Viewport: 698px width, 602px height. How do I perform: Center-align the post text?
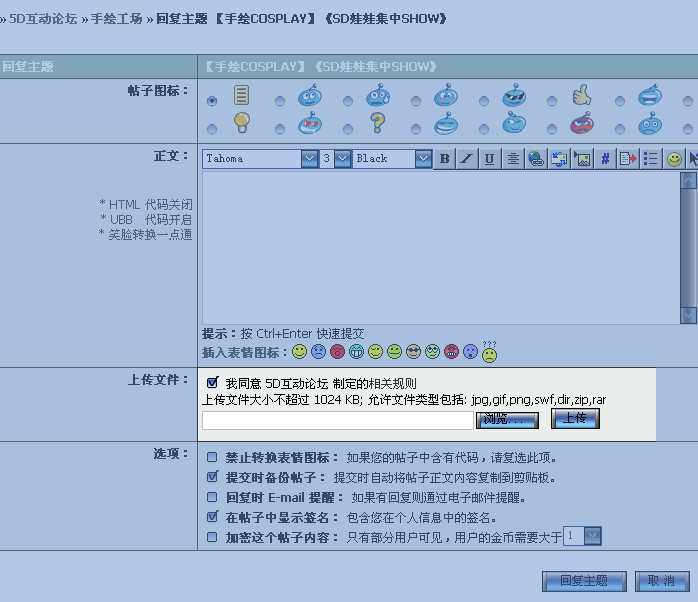click(x=512, y=159)
